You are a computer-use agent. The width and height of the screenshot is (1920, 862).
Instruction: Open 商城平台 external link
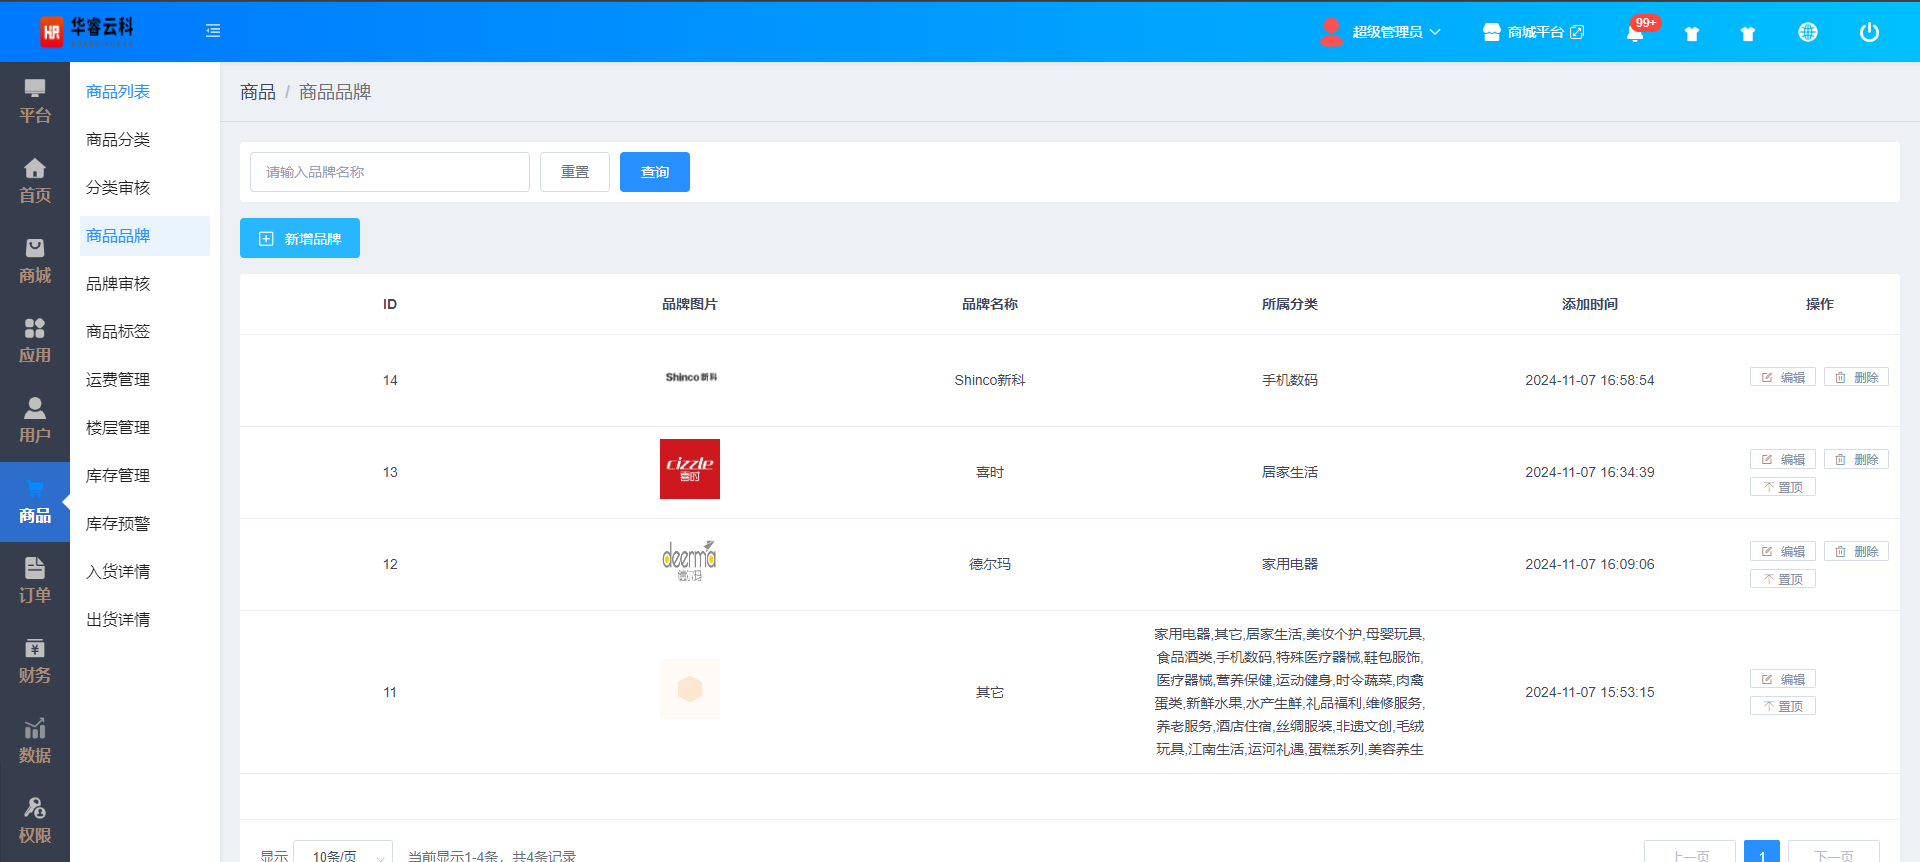pos(1534,32)
